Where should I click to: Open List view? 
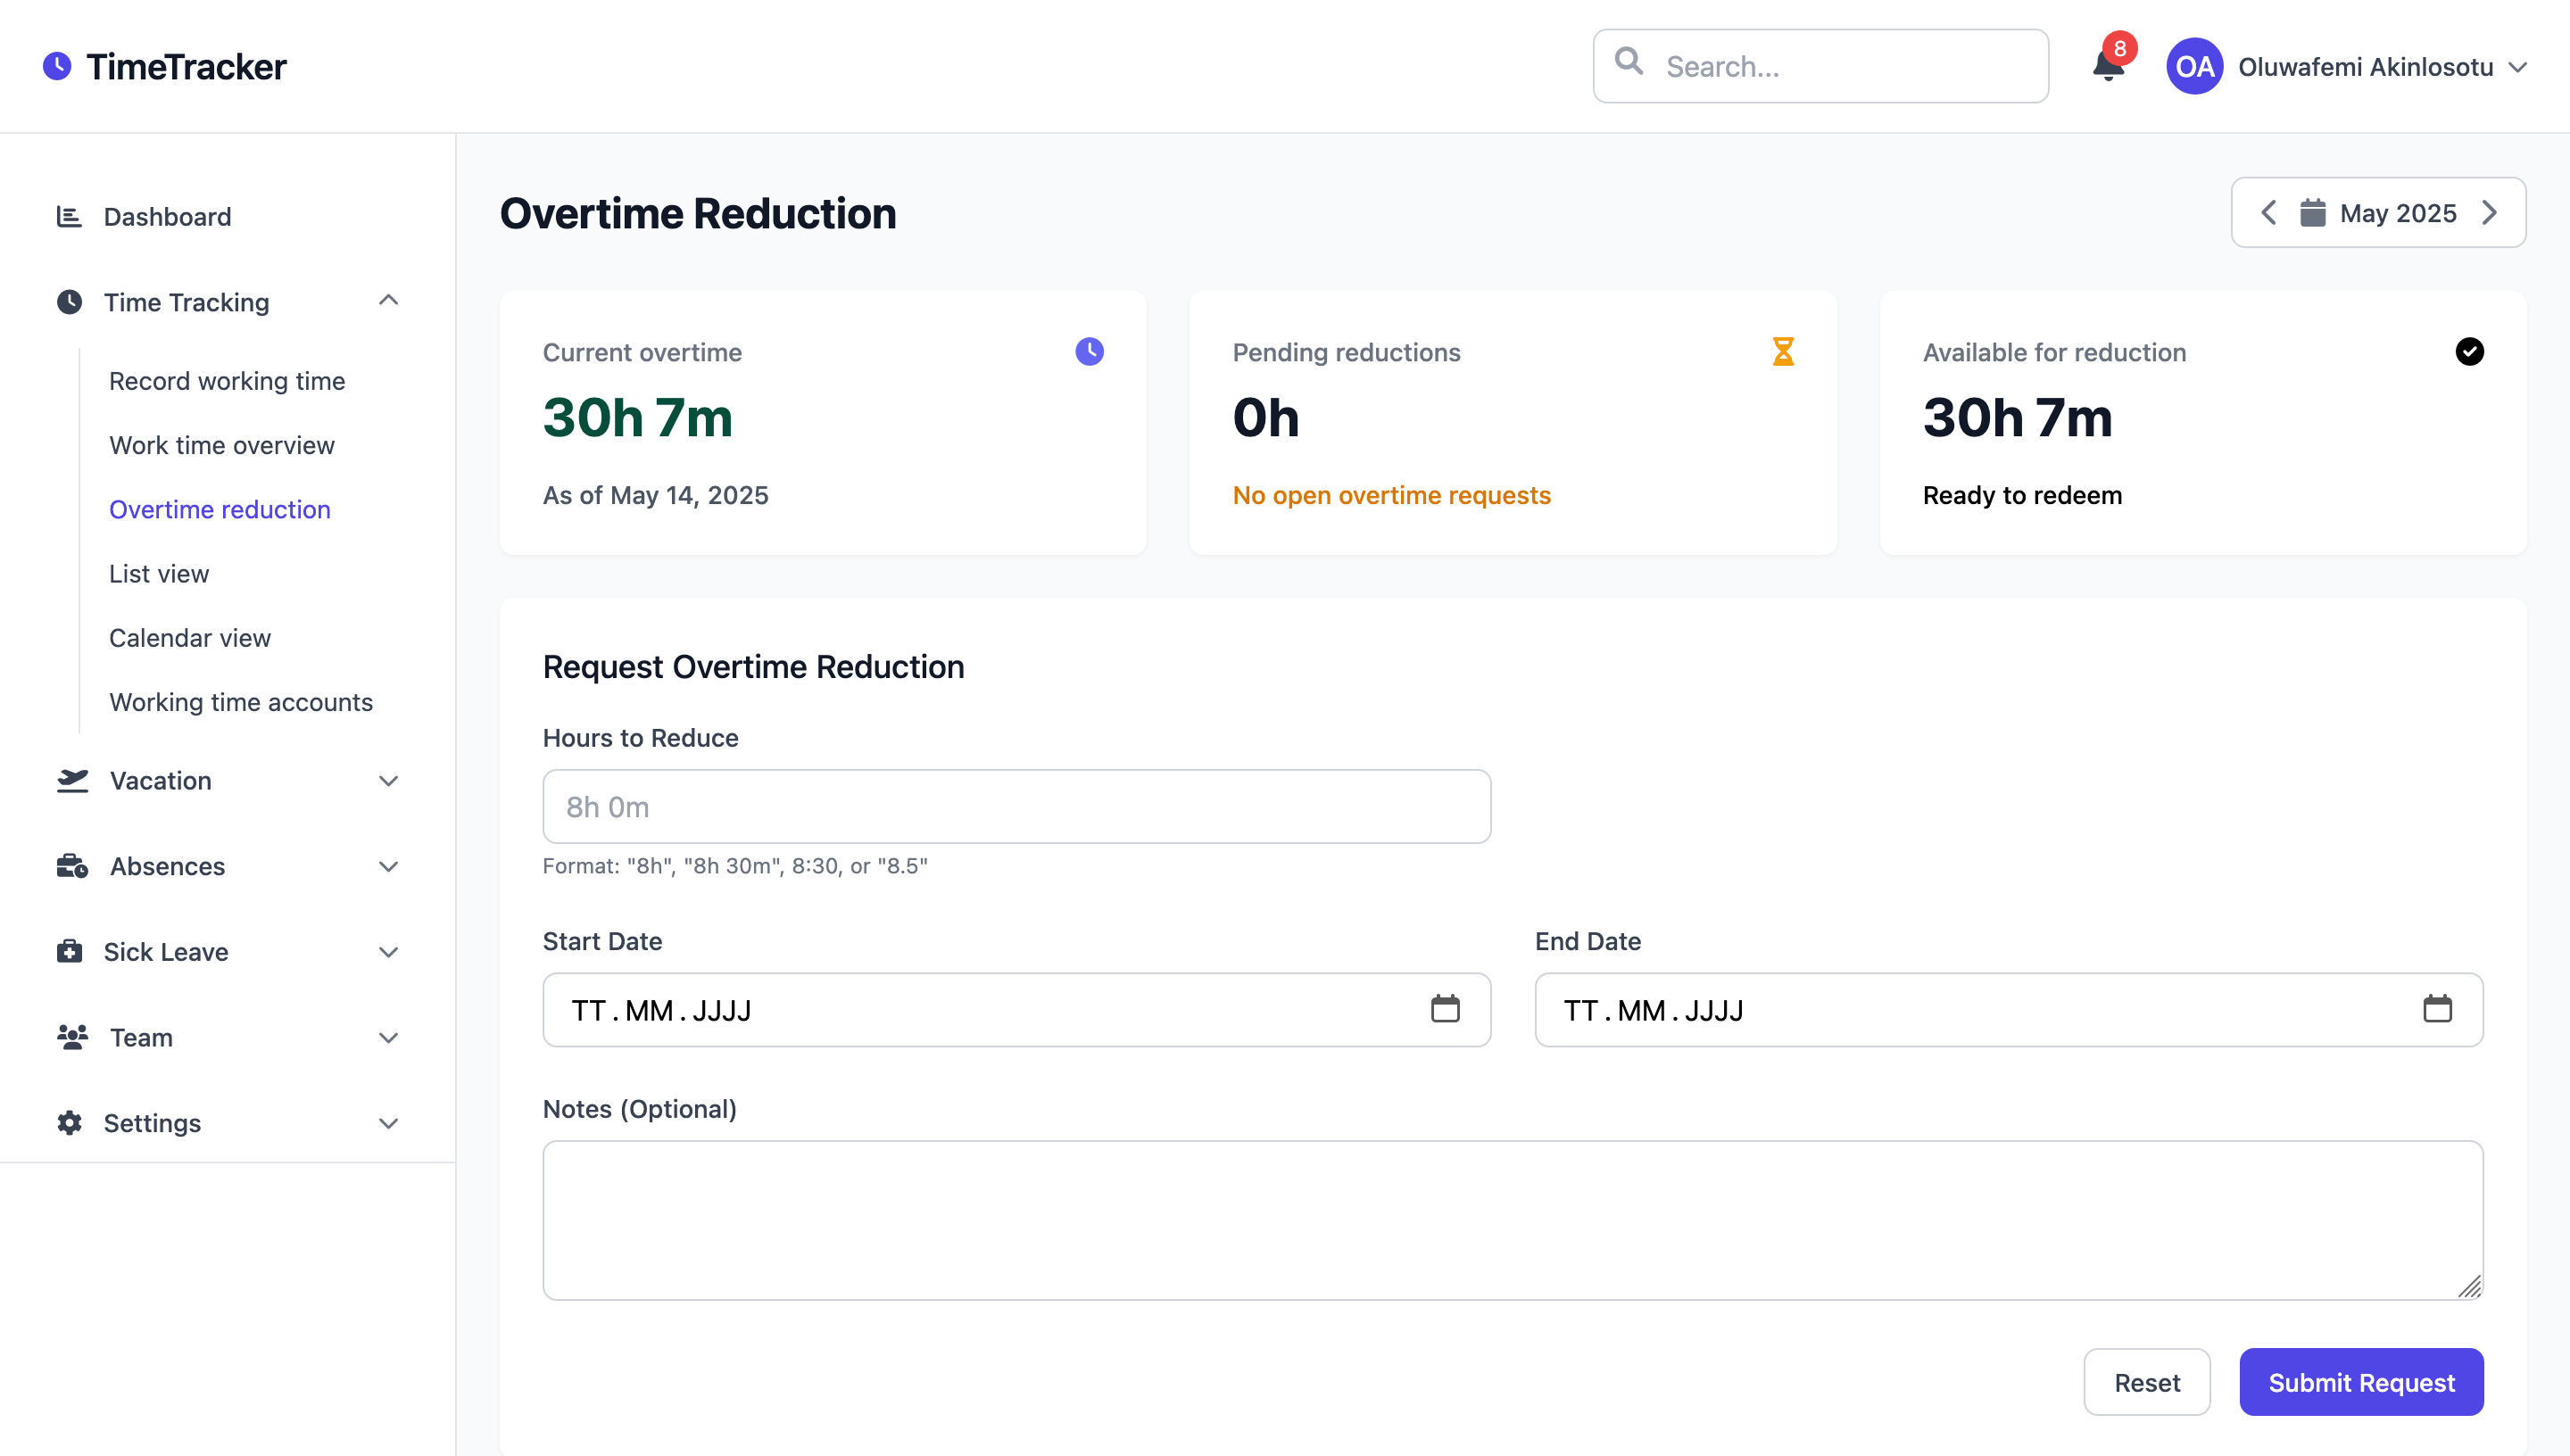coord(159,573)
